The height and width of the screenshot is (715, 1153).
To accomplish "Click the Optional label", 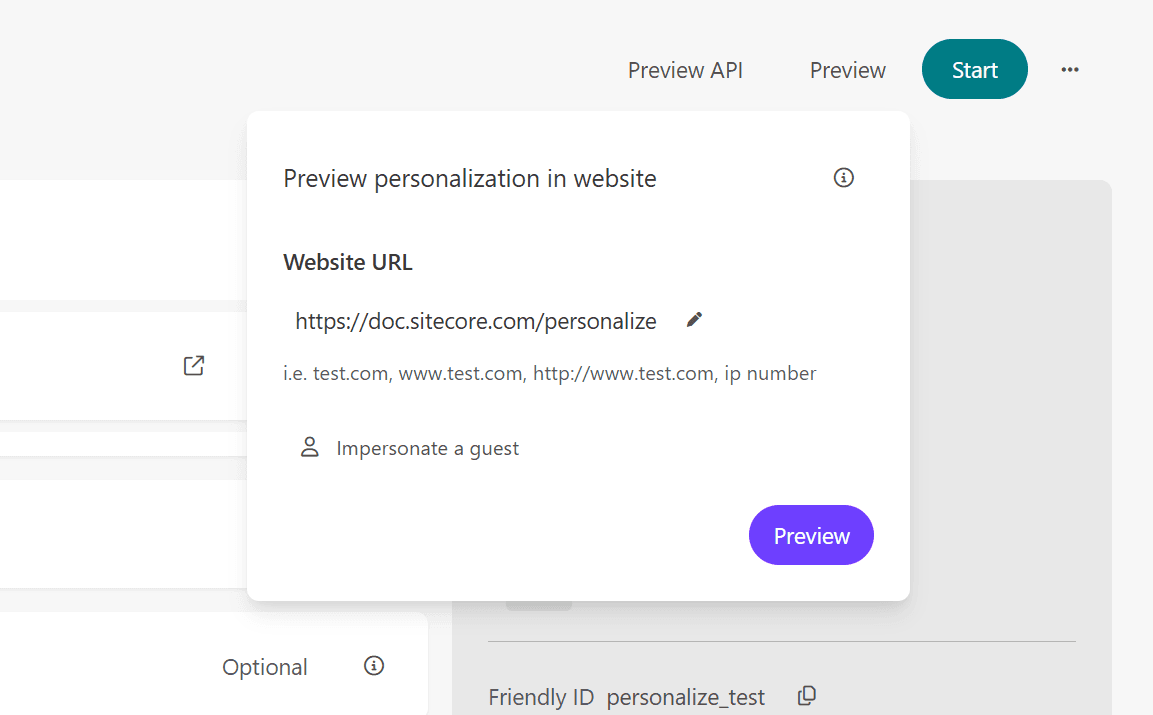I will pos(265,667).
